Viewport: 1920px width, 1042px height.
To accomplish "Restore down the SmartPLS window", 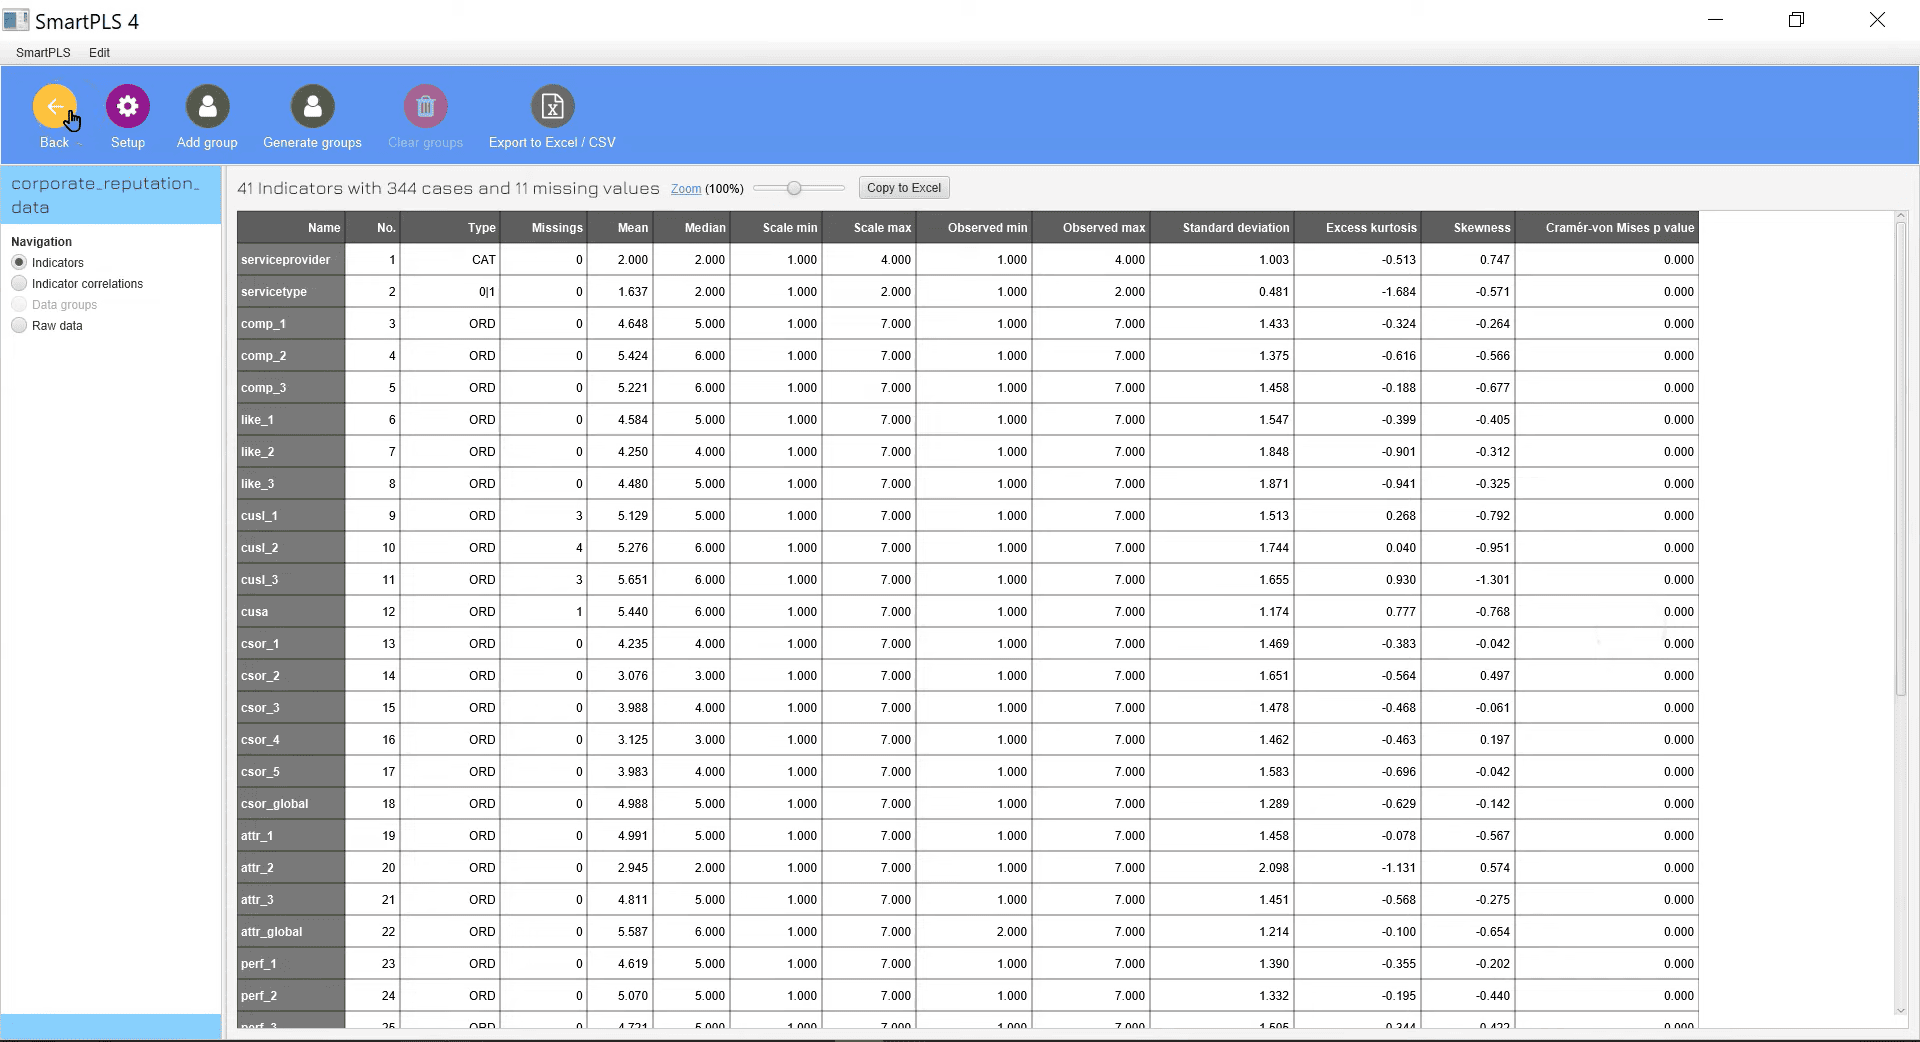I will click(1796, 20).
